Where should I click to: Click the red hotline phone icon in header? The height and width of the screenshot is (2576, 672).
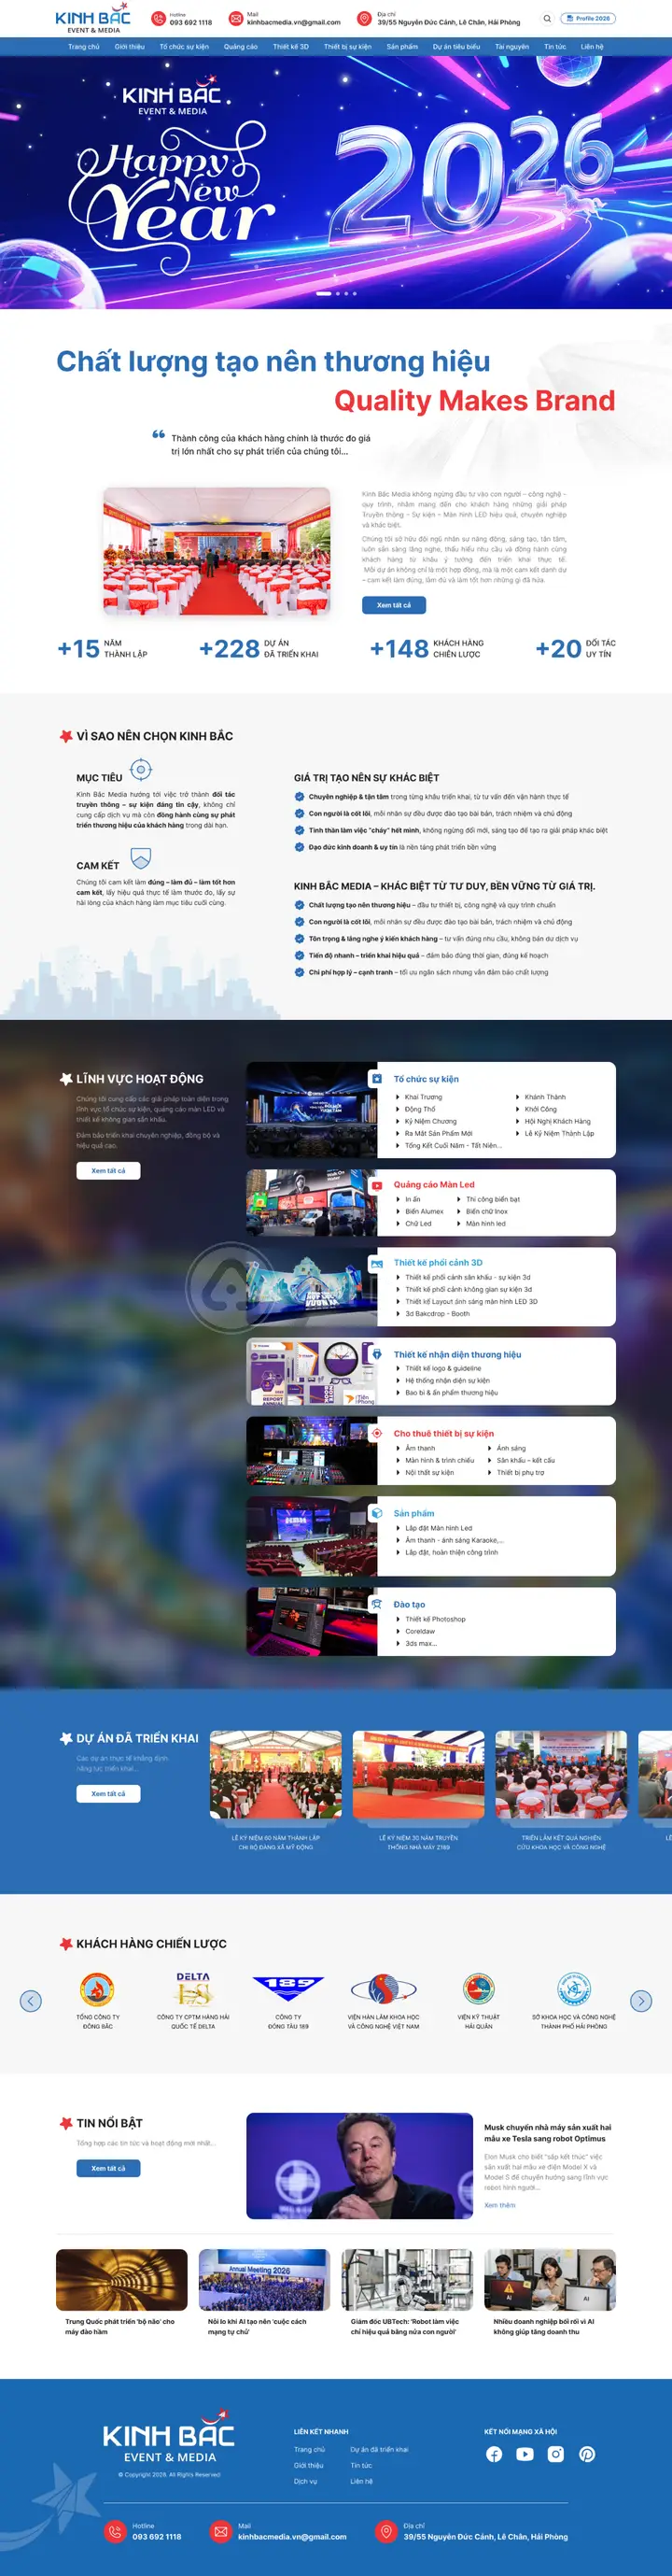[158, 18]
